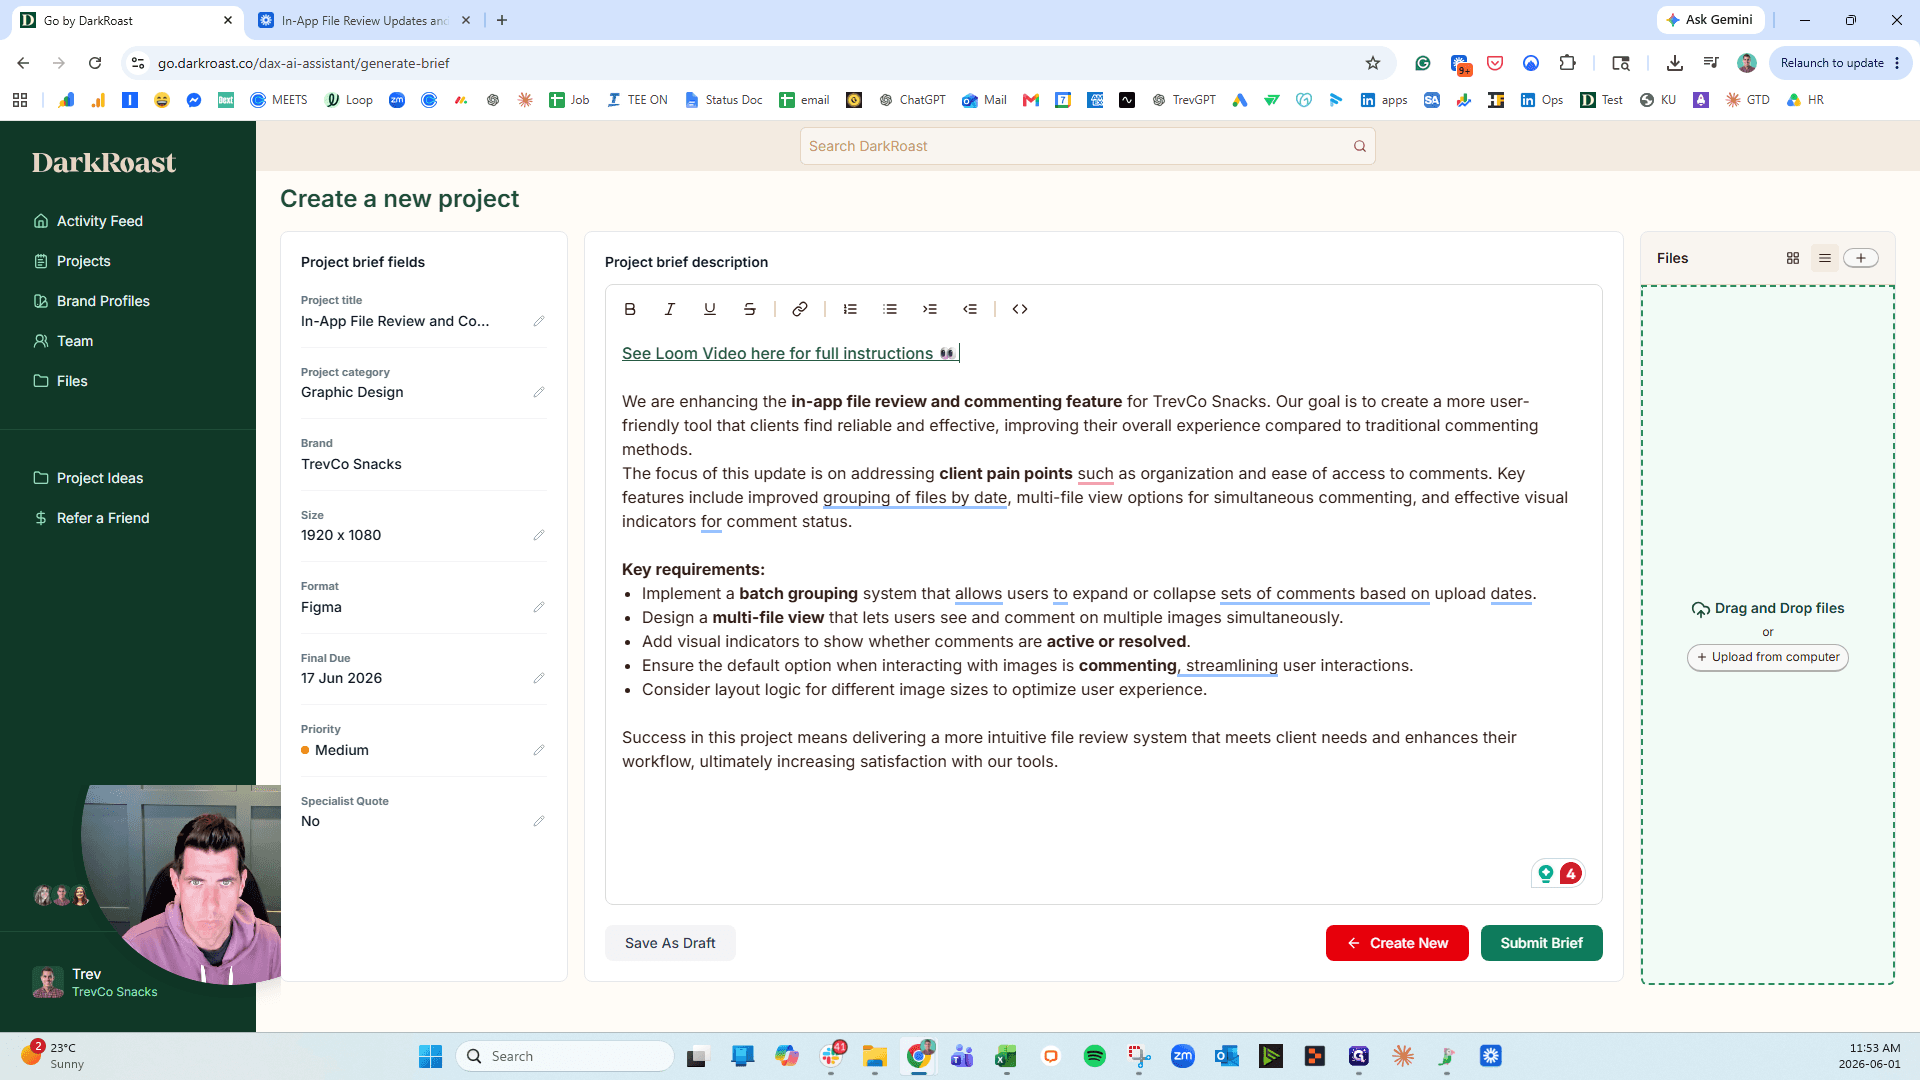Open Project Ideas in the sidebar
The width and height of the screenshot is (1920, 1080).
(88, 478)
